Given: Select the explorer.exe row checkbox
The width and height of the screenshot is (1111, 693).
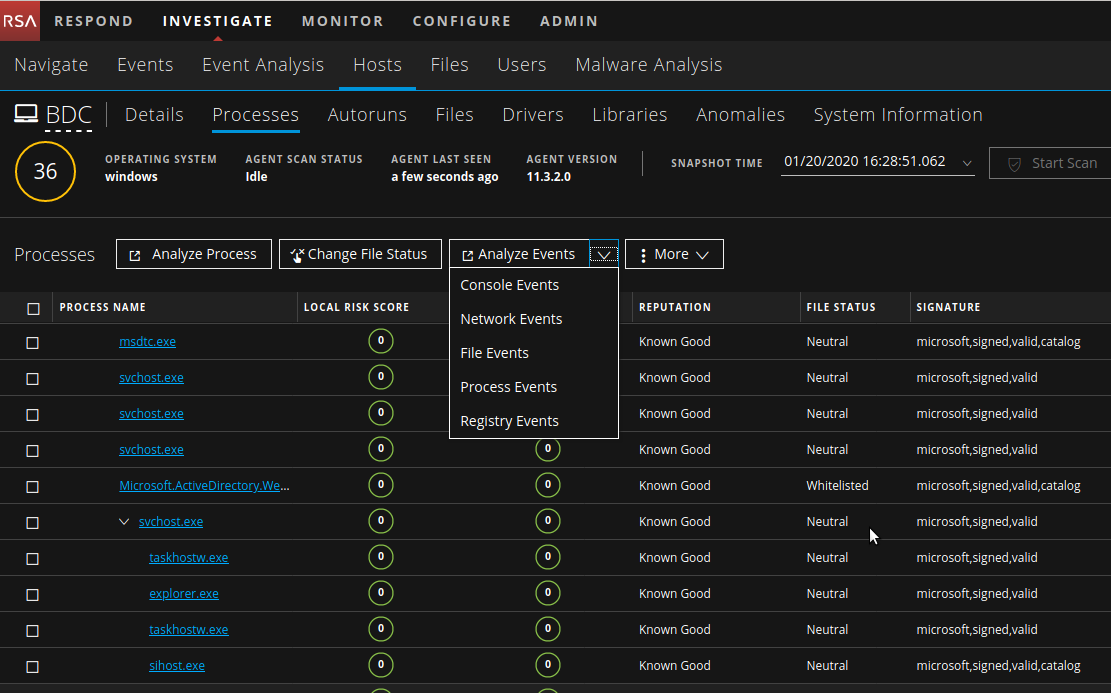Looking at the screenshot, I should (x=33, y=594).
